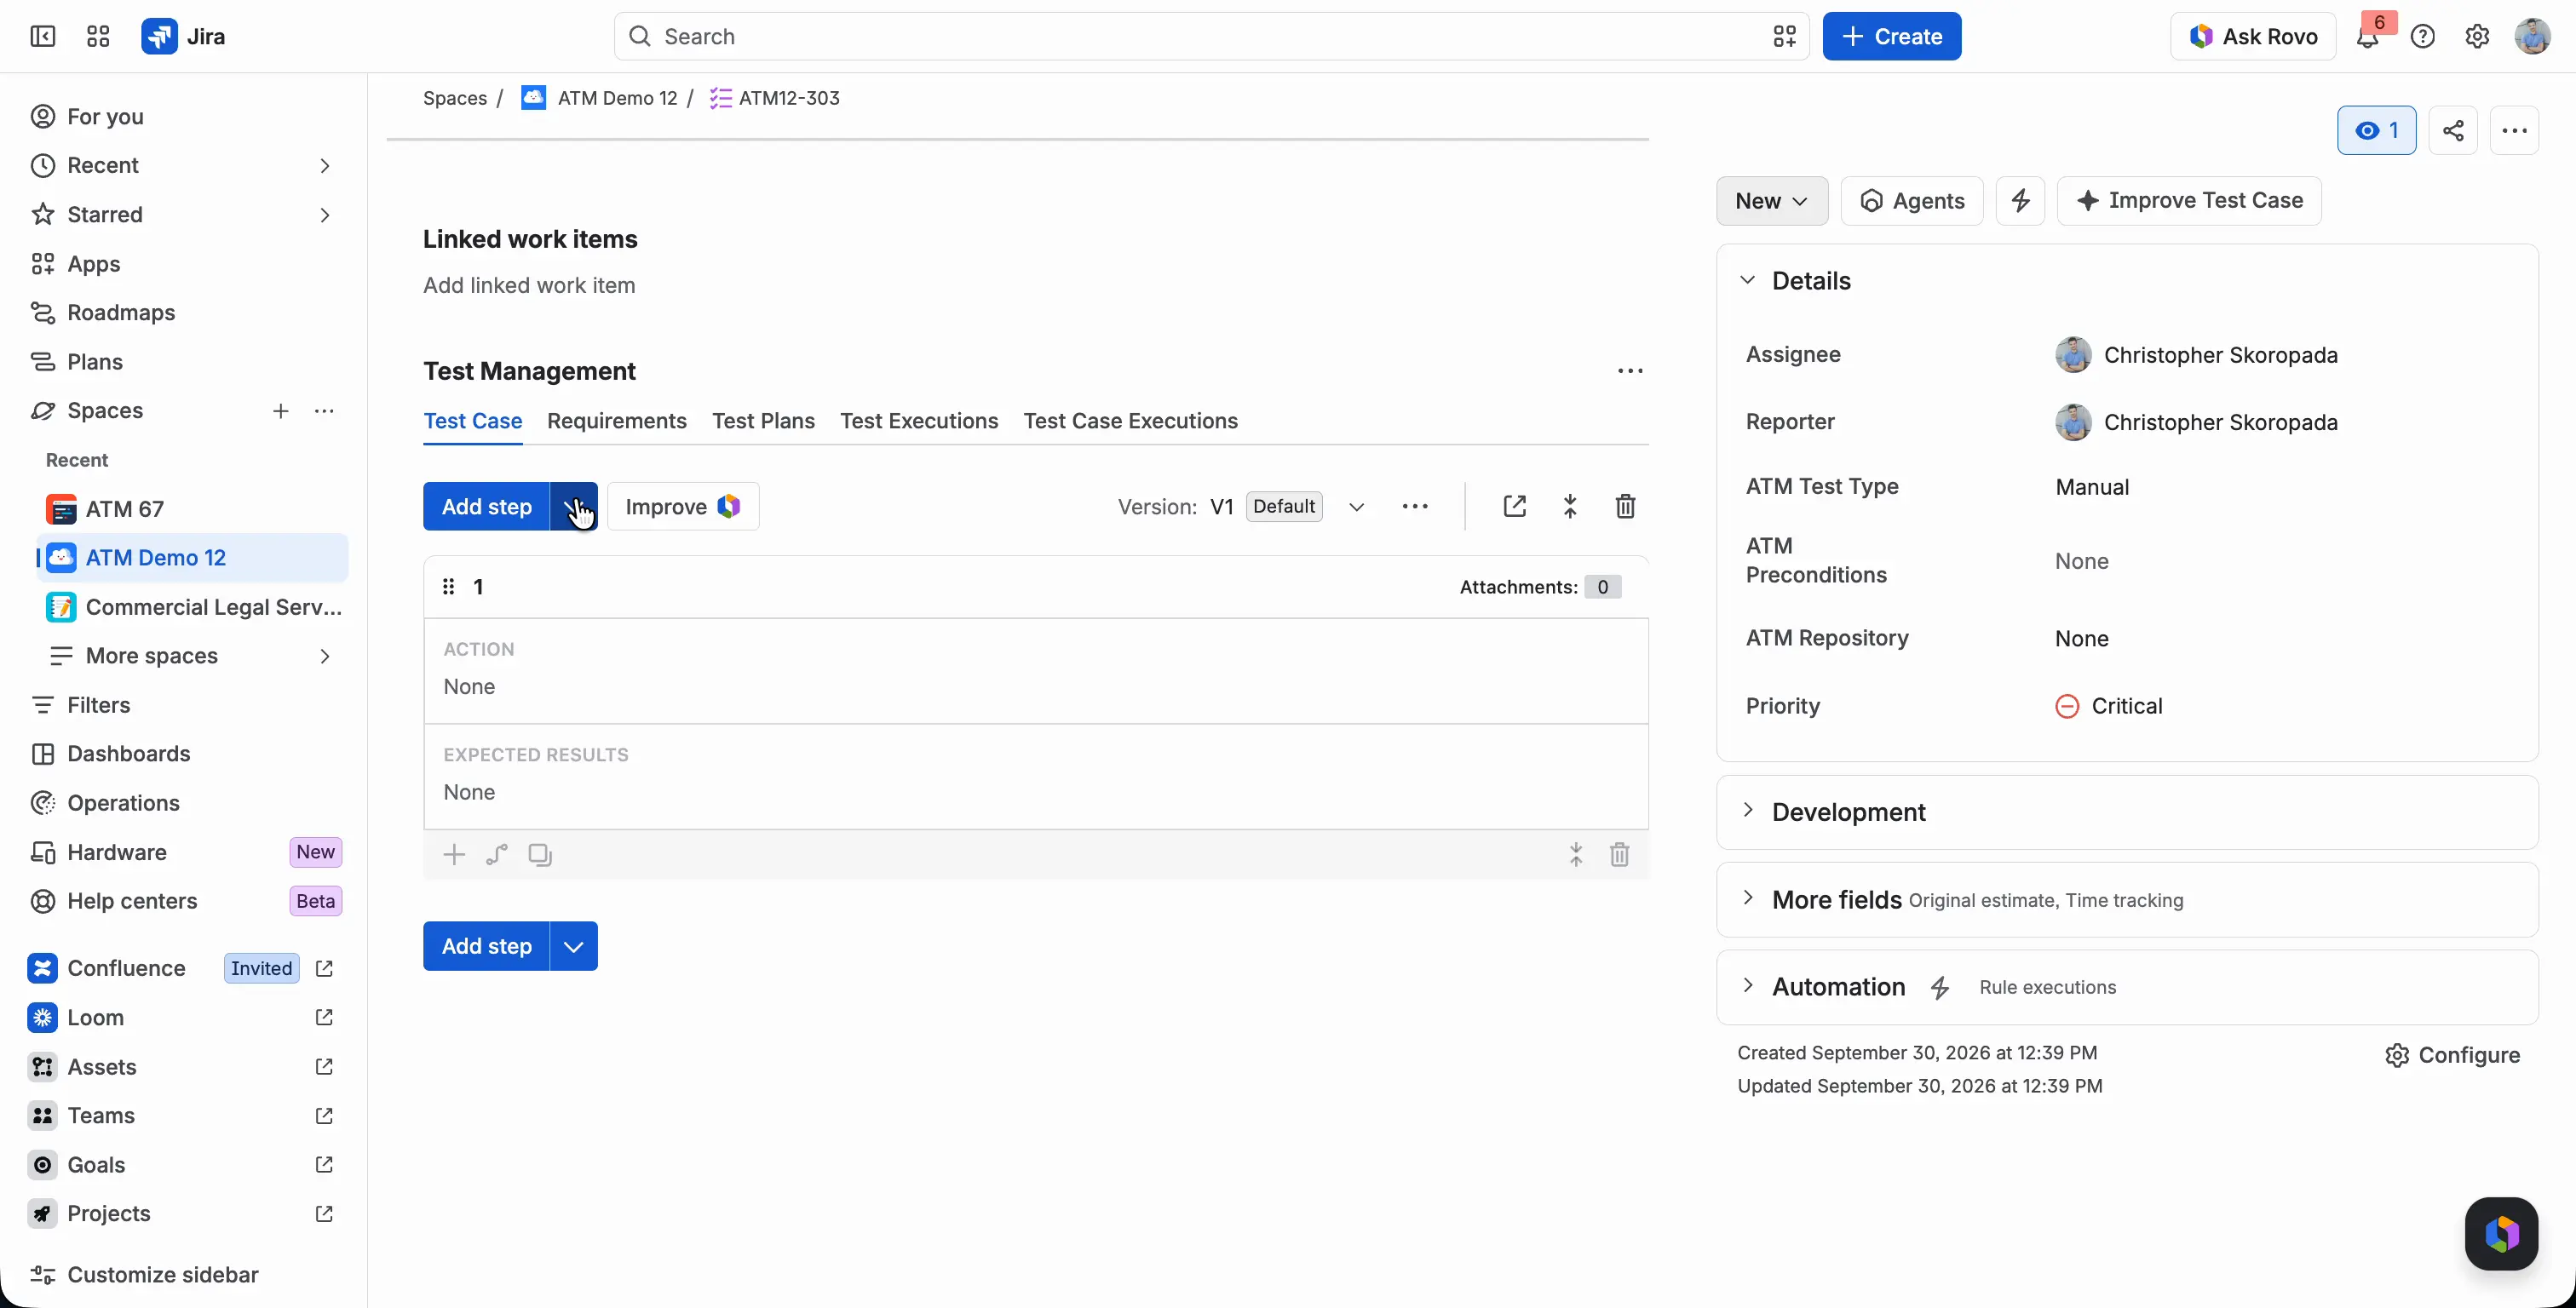Click the share icon button
The width and height of the screenshot is (2576, 1308).
coord(2453,130)
